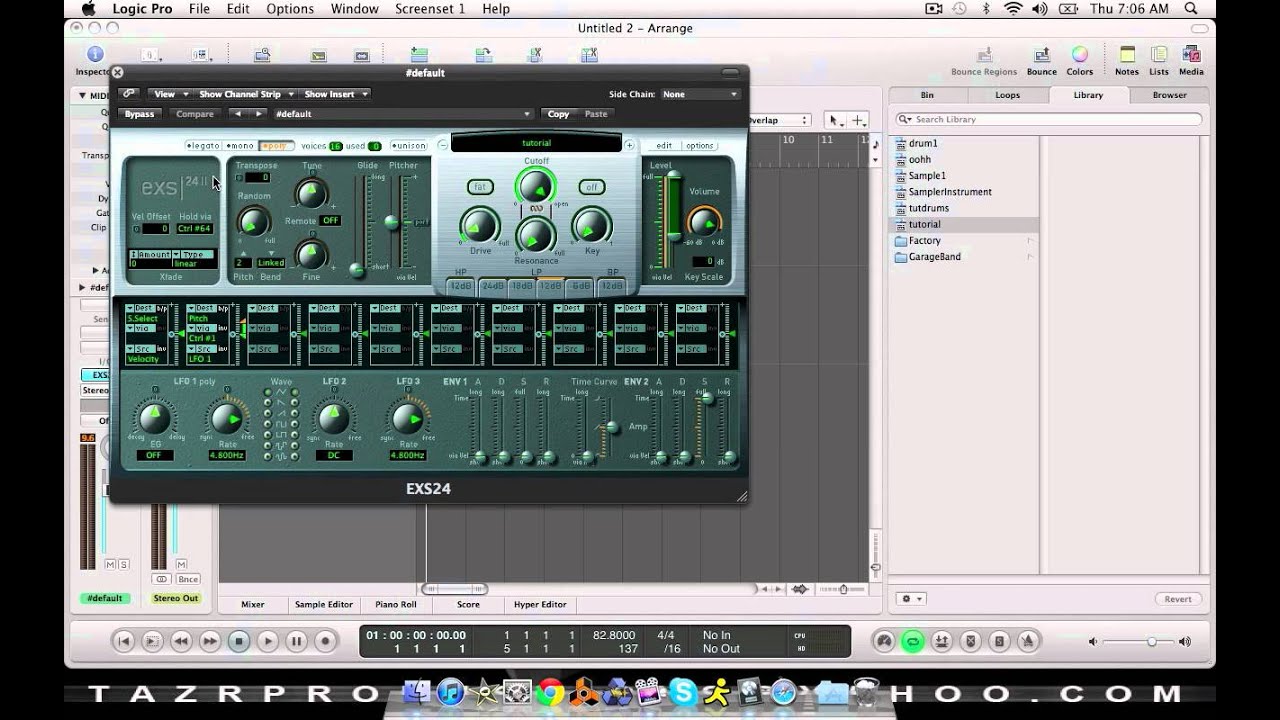Click the EXS24 options button
This screenshot has height=720, width=1280.
click(699, 146)
